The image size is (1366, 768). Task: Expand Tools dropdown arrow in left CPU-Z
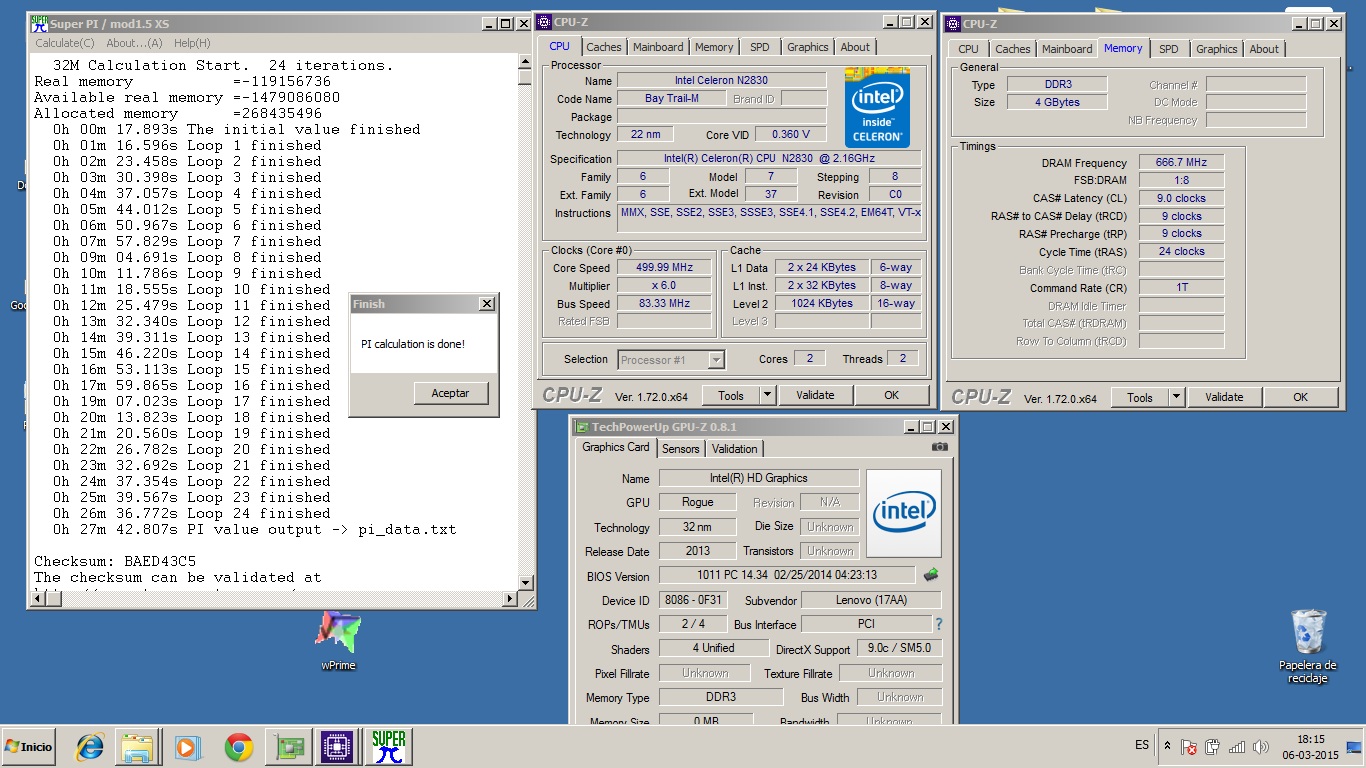[767, 395]
